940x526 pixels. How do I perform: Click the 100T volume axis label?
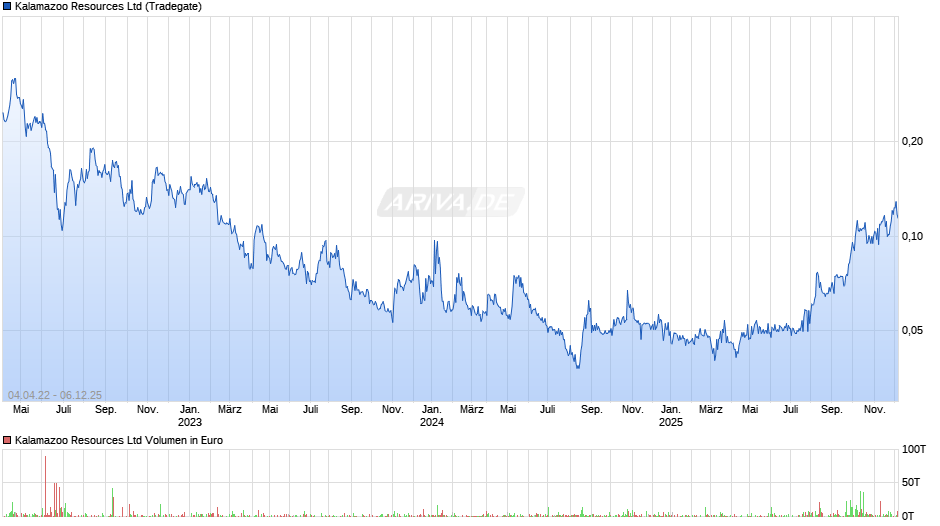[x=914, y=449]
